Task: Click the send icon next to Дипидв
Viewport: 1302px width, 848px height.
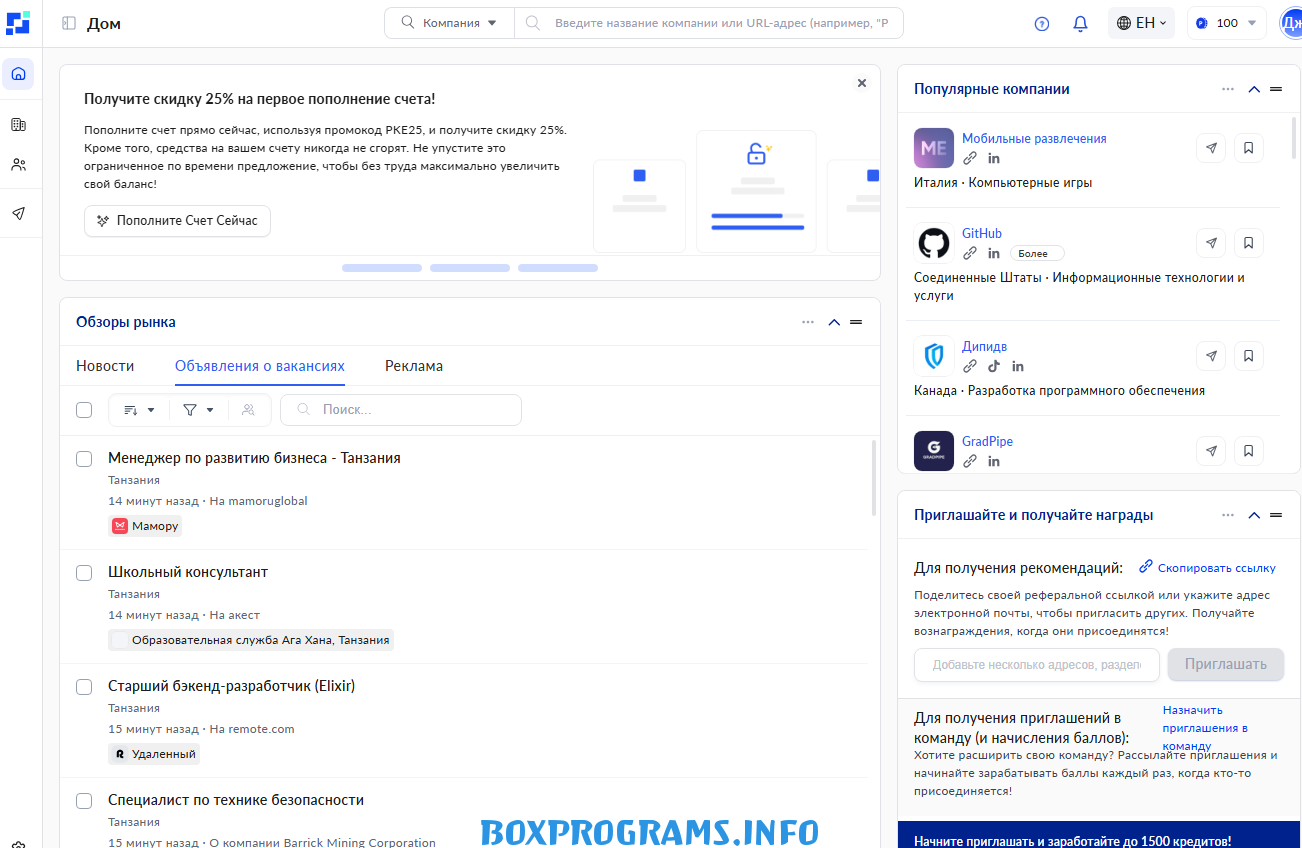Action: 1211,356
